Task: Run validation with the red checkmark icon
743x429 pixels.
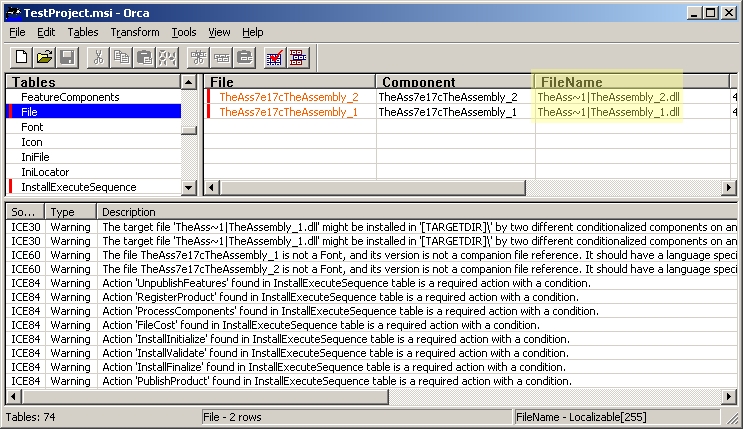Action: [x=275, y=58]
